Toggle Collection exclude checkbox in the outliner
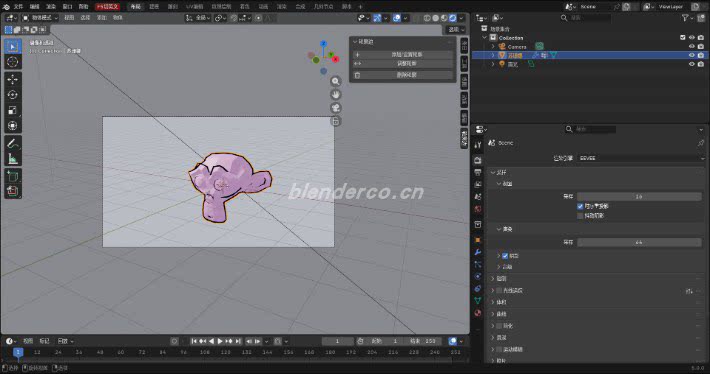Screen dimensions: 710x374 click(x=682, y=38)
